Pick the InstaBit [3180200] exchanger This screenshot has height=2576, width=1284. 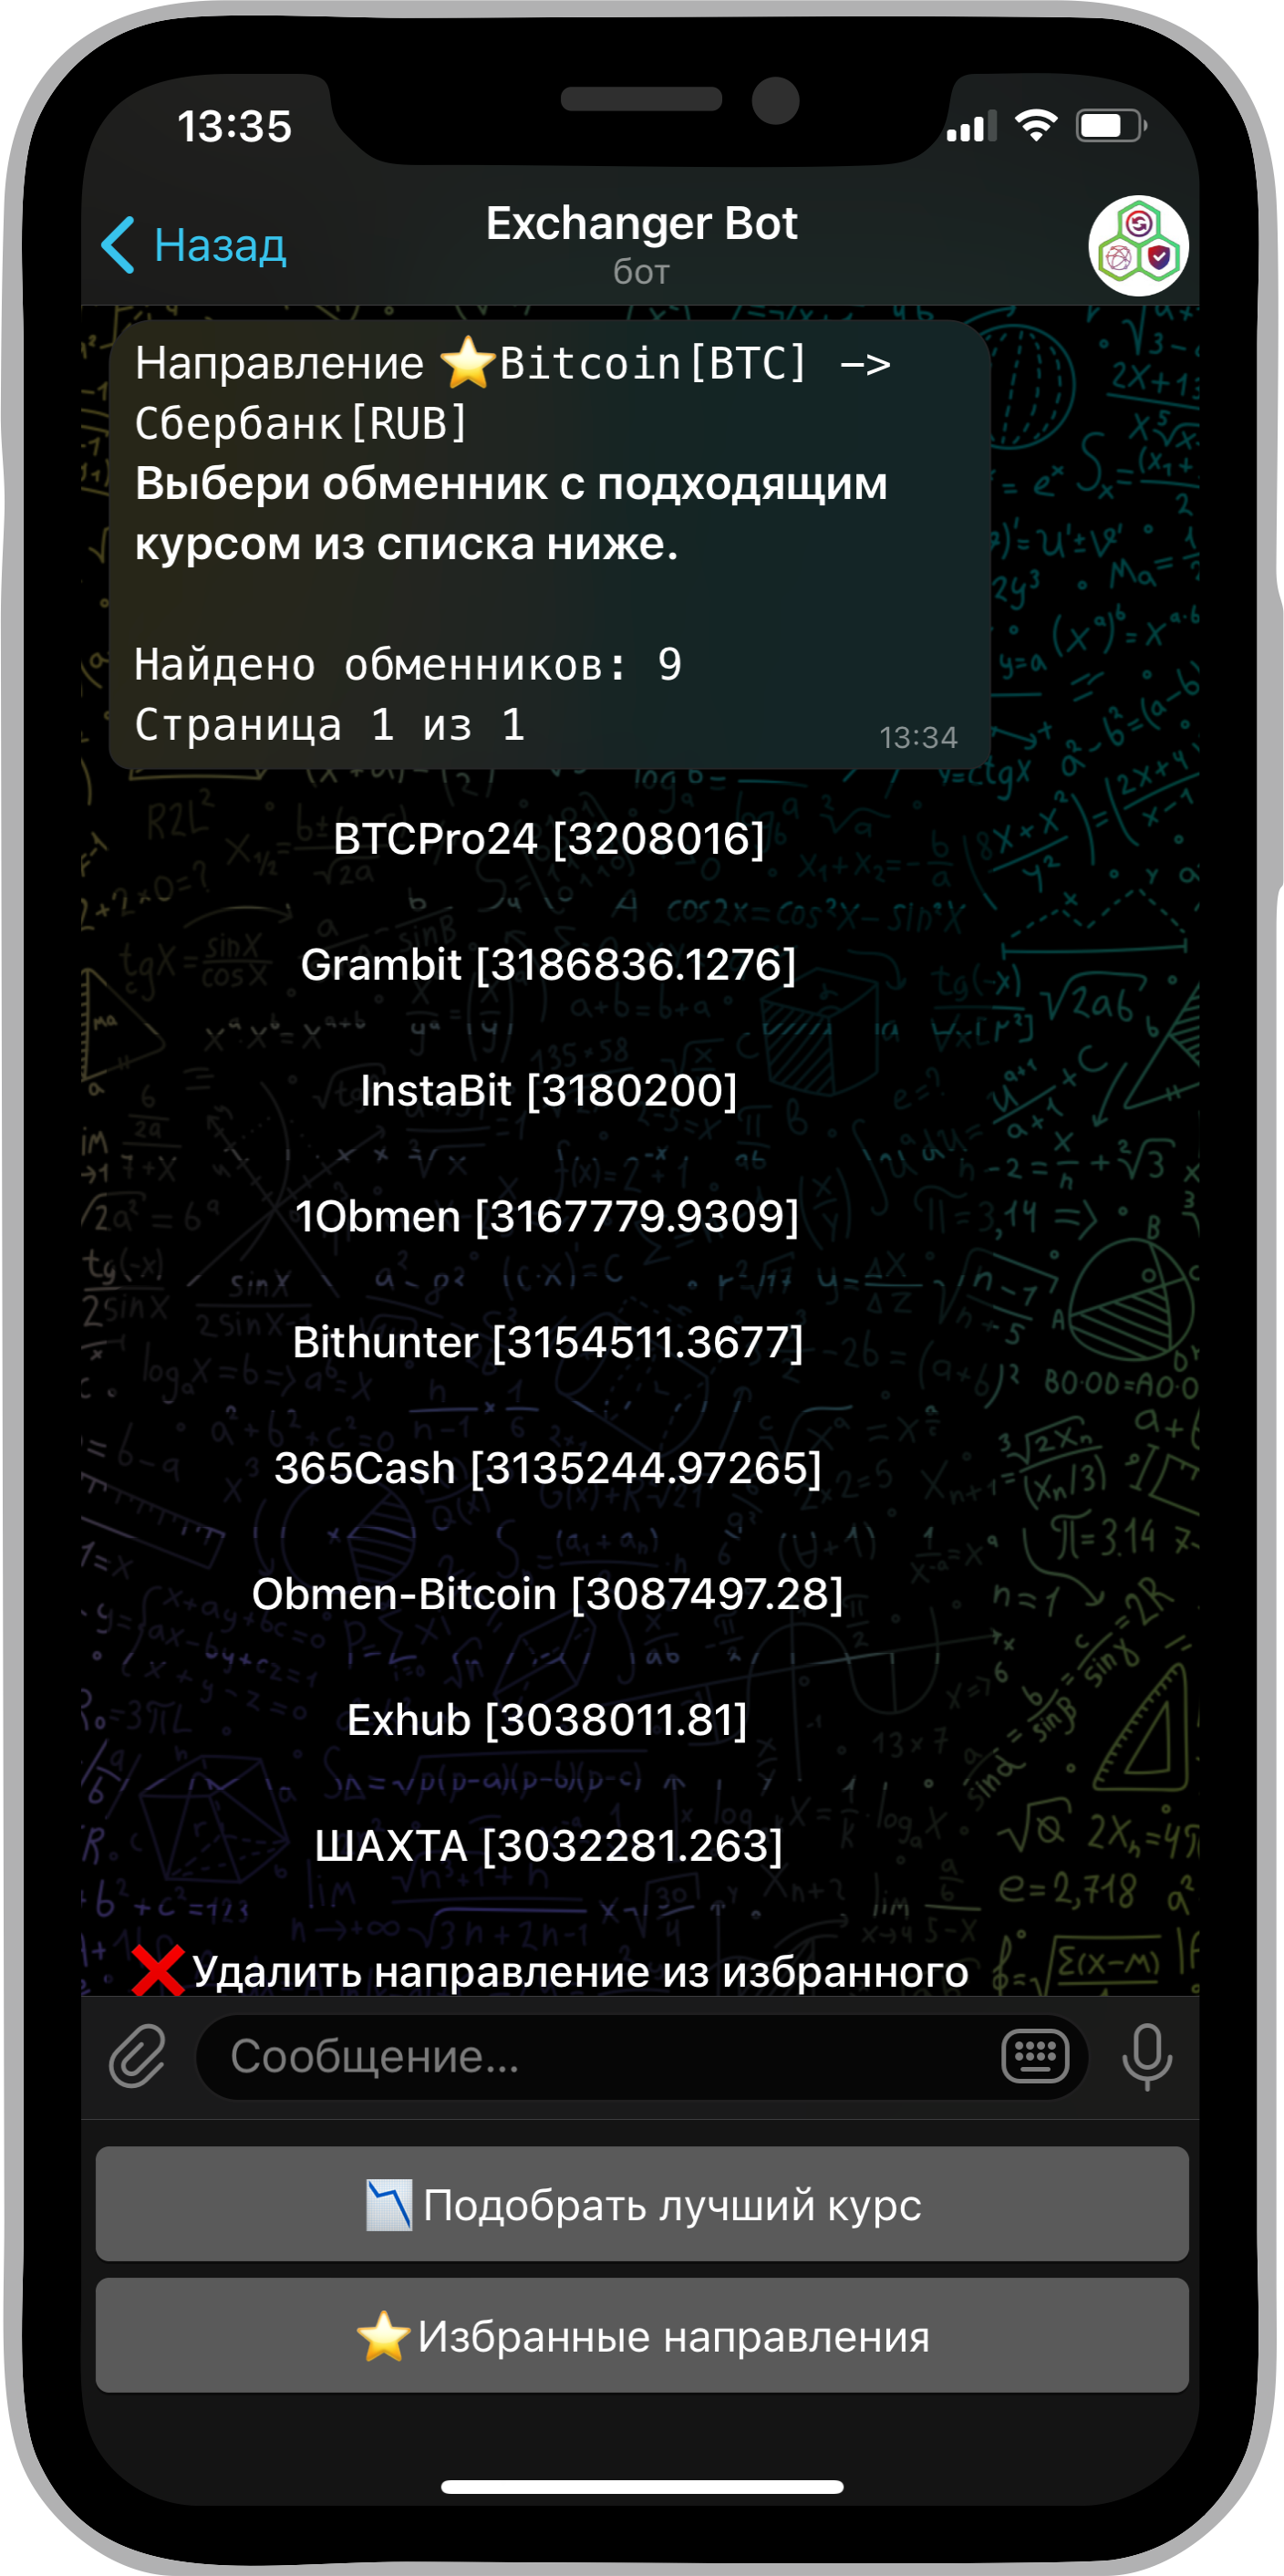tap(549, 1091)
